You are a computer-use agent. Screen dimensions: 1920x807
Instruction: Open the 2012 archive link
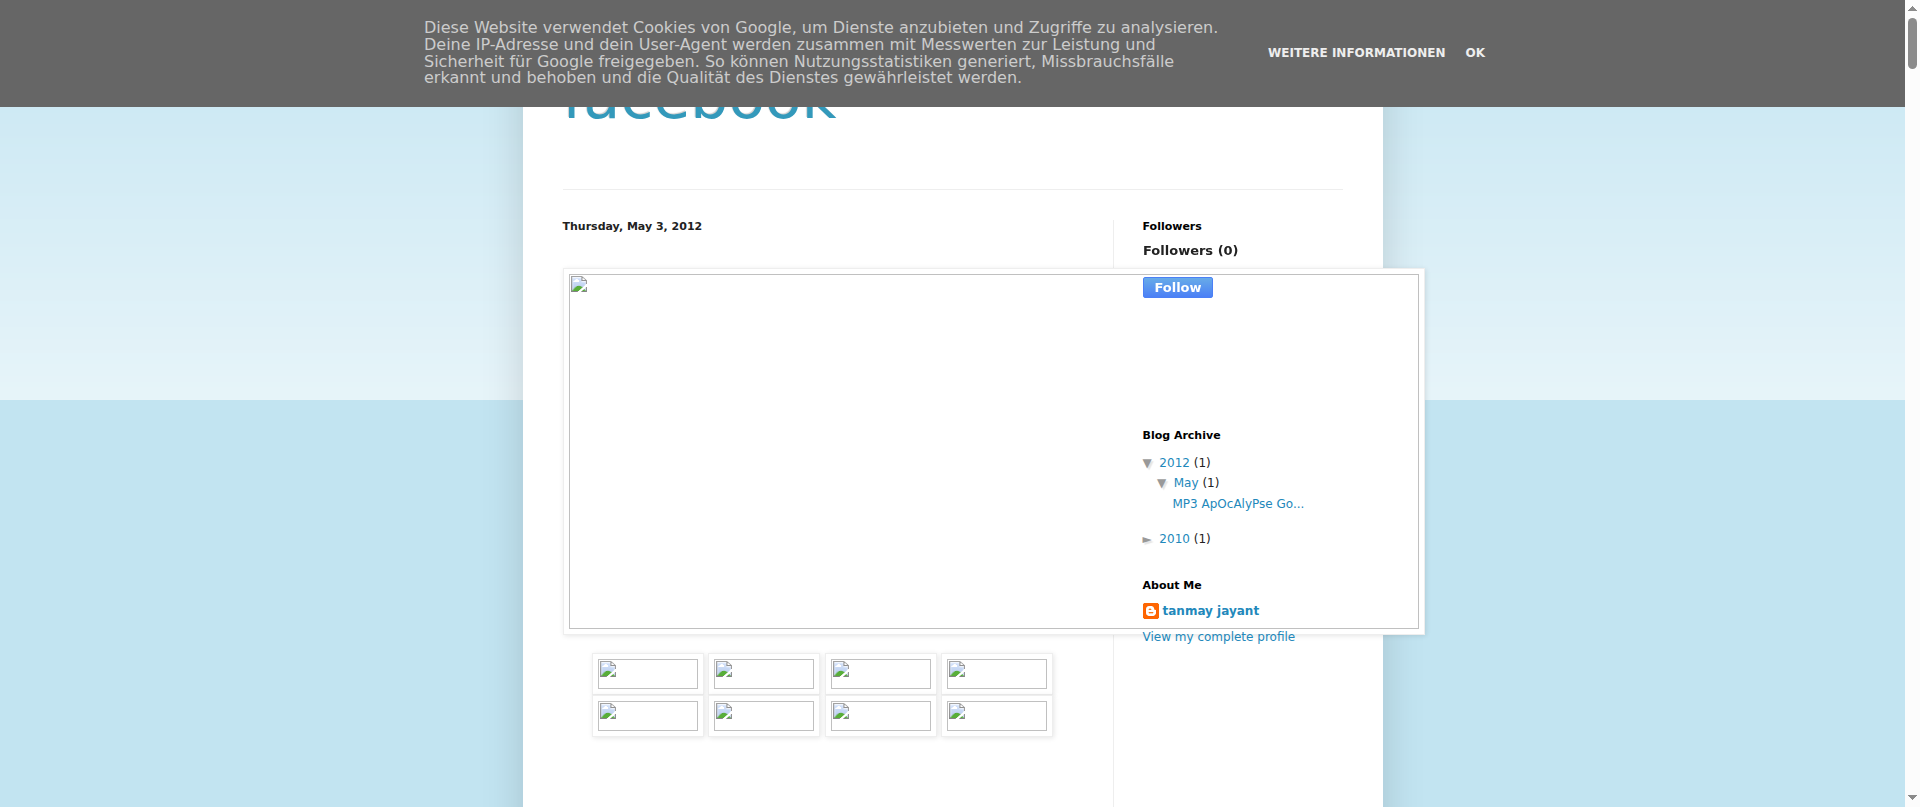[1174, 463]
